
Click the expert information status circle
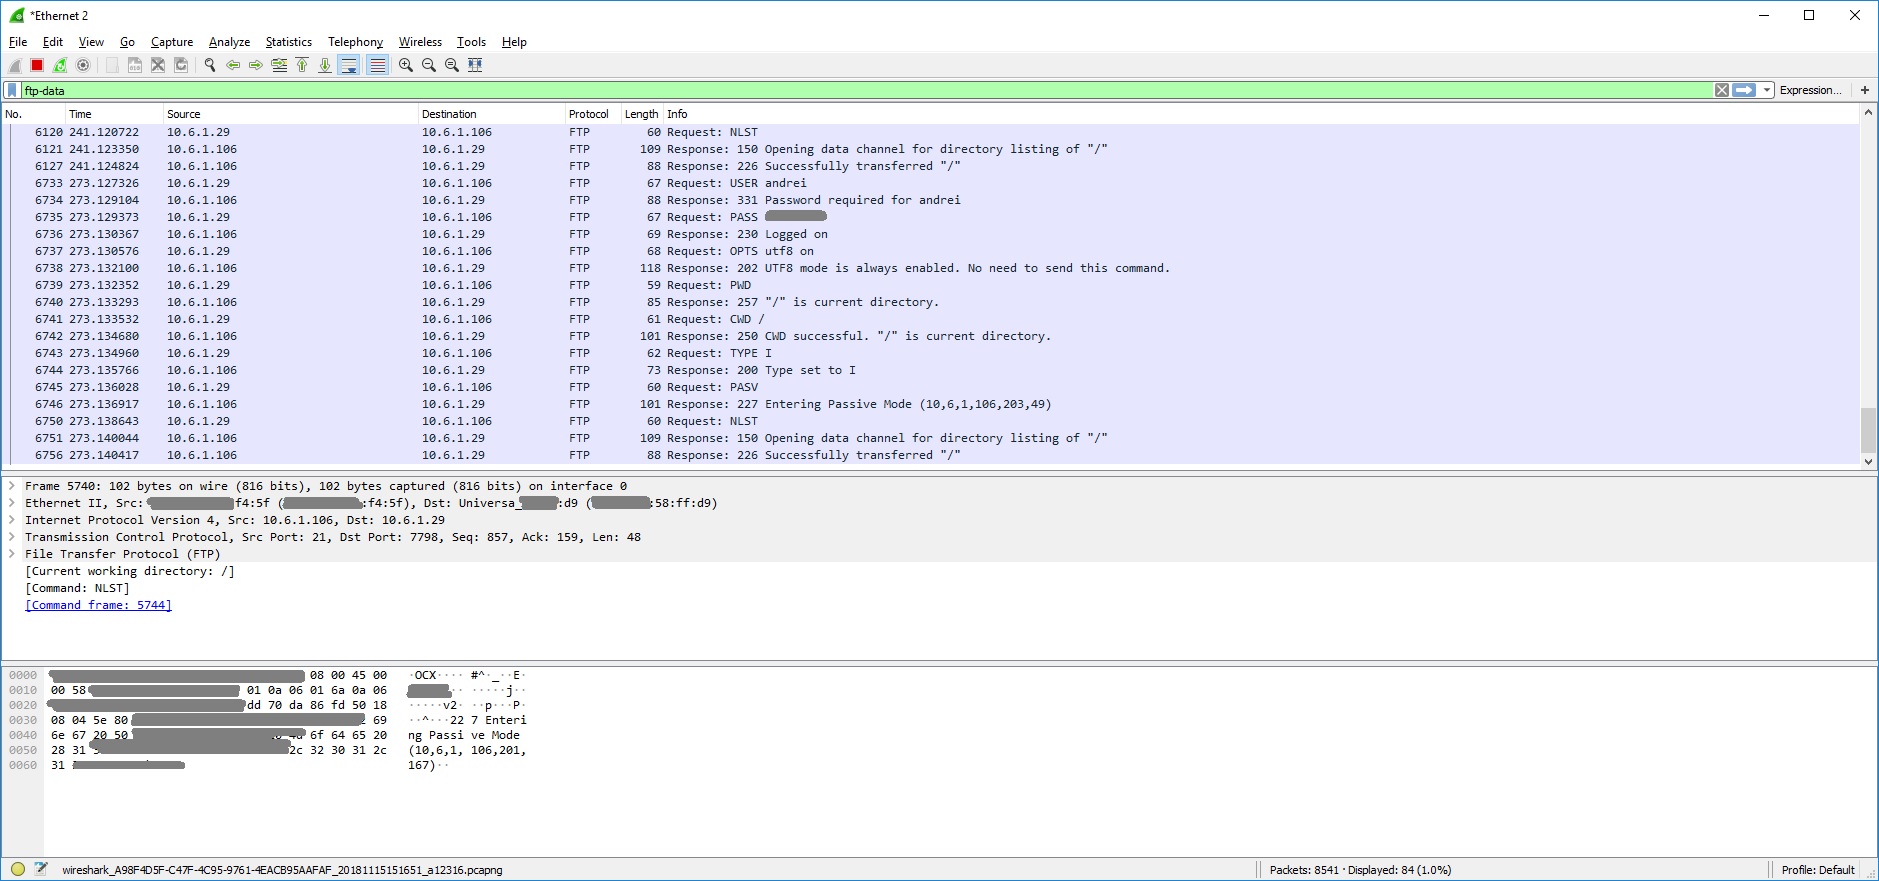point(18,869)
